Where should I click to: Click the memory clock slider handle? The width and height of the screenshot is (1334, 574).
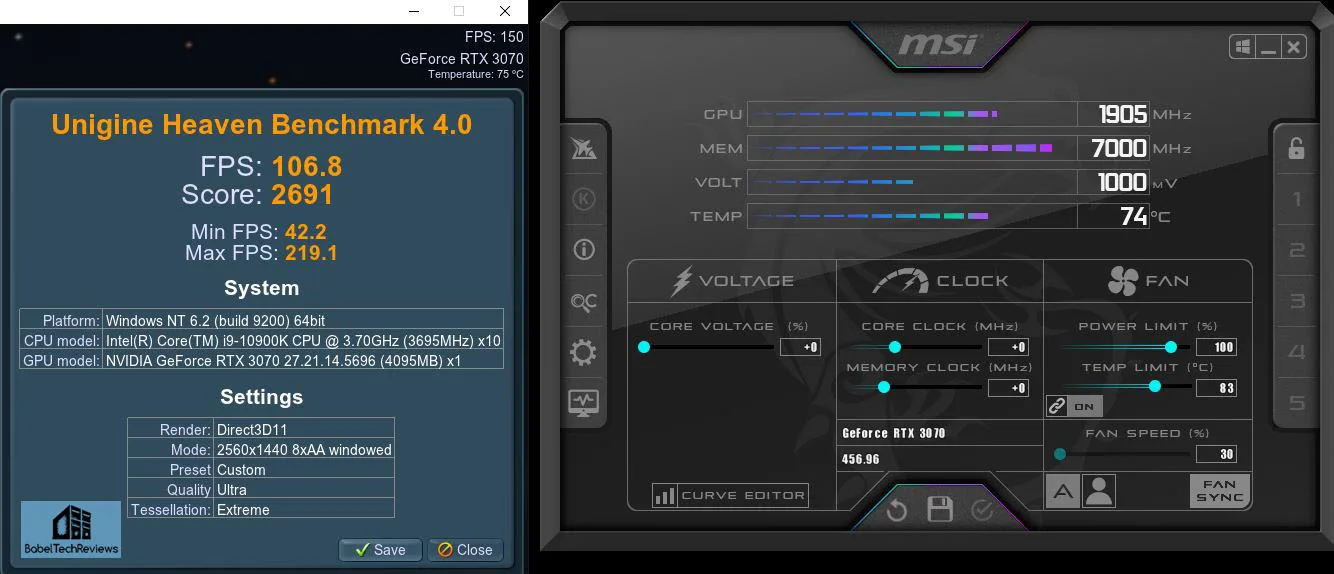pos(883,387)
